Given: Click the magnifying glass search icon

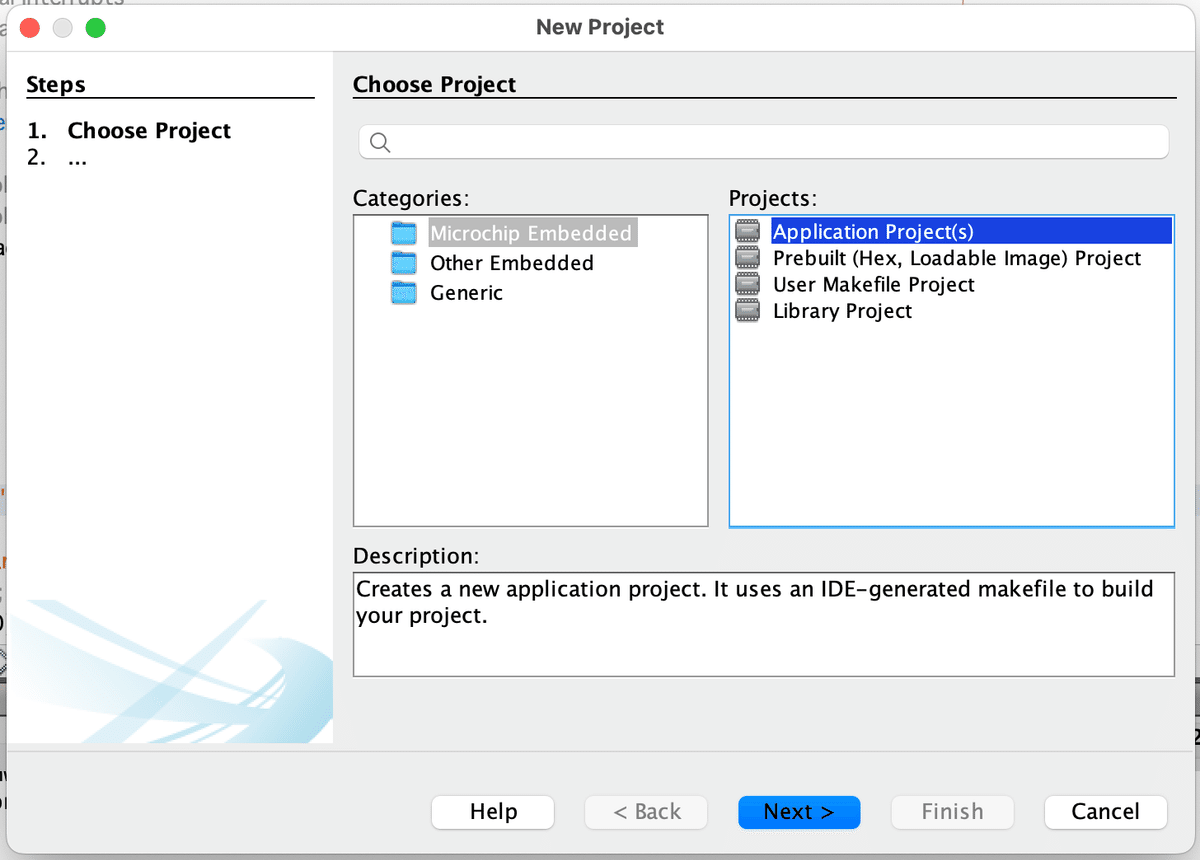Looking at the screenshot, I should click(380, 142).
